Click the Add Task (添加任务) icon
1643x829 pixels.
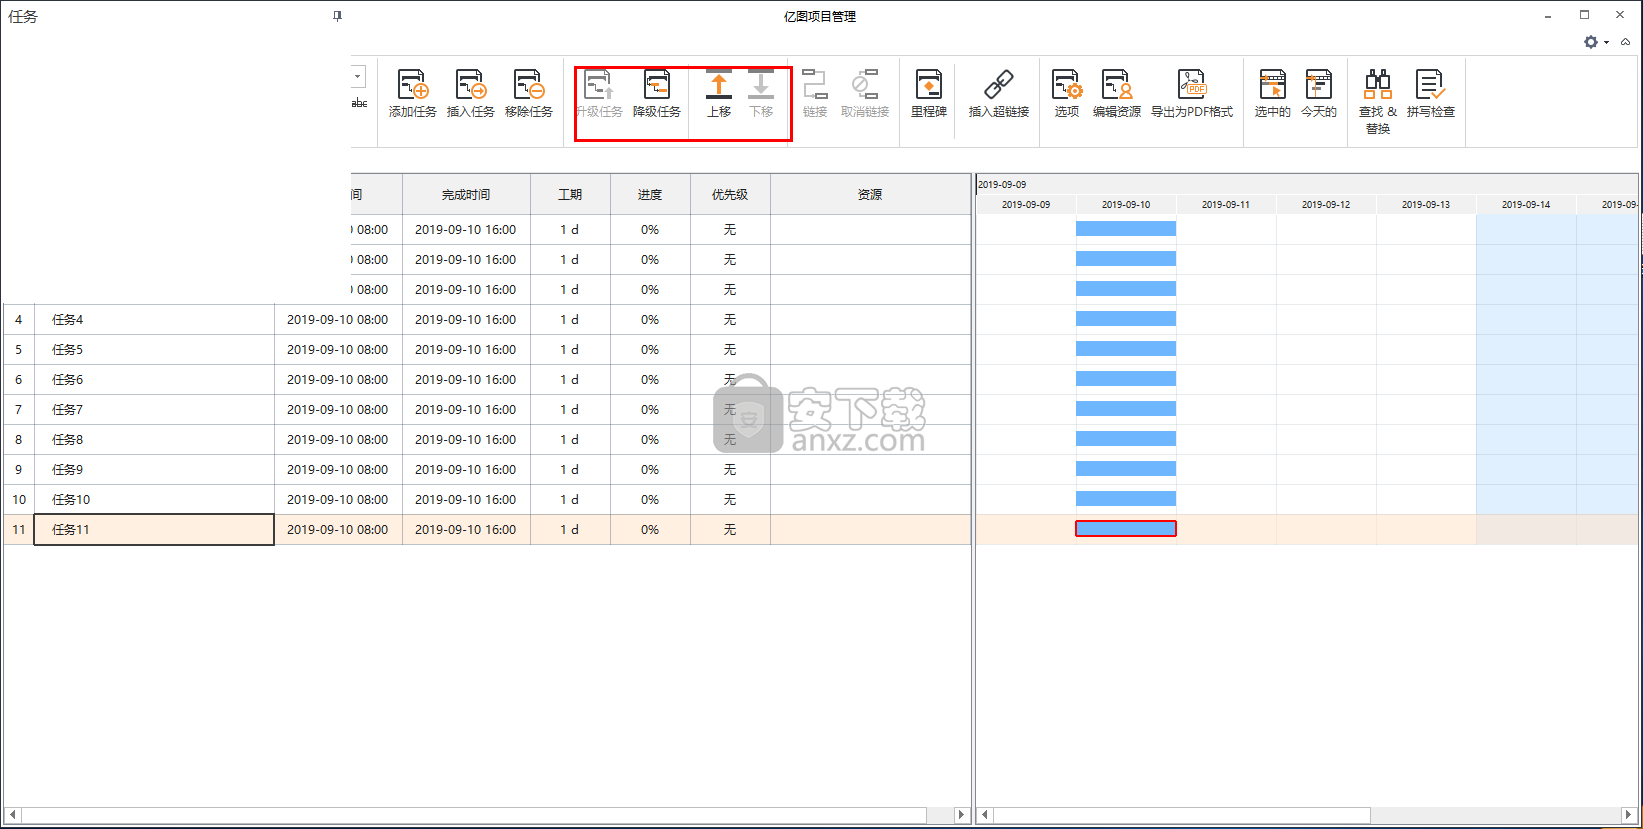[412, 93]
